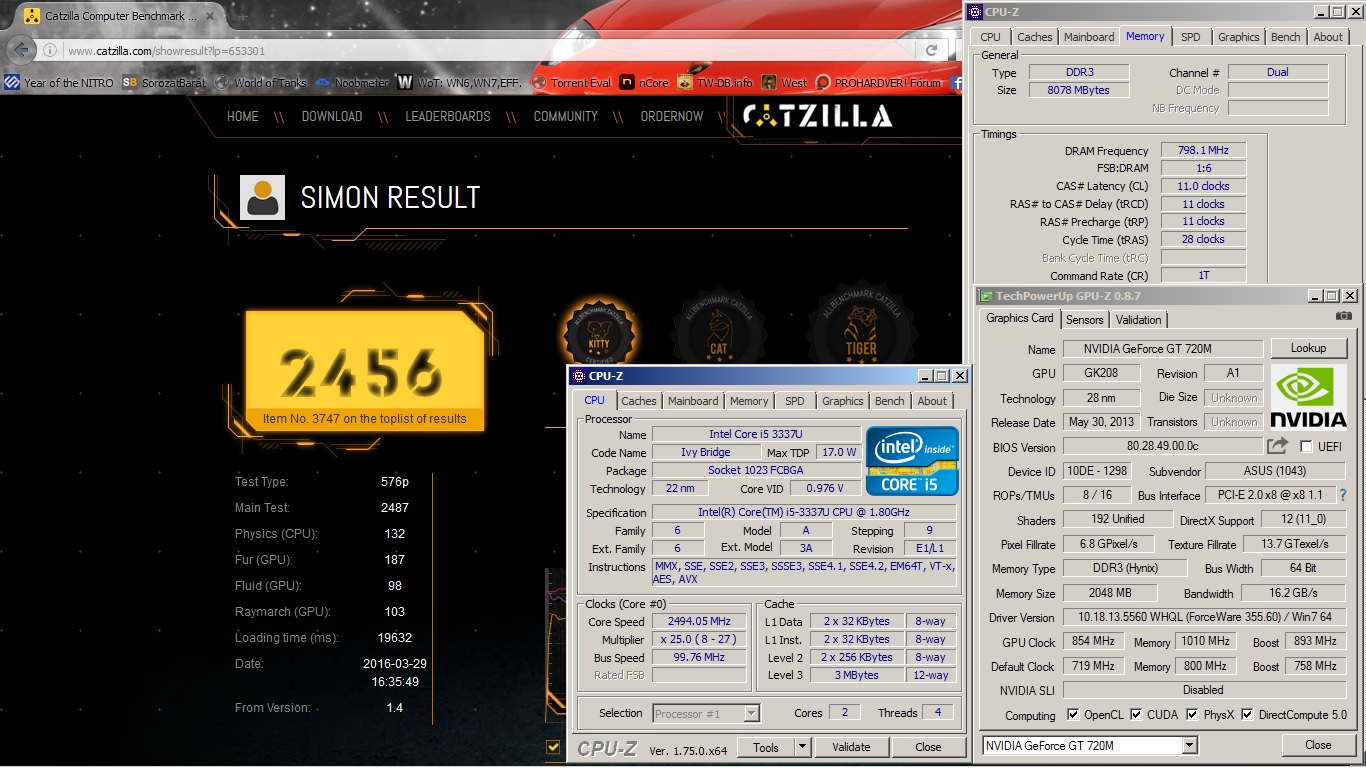Click the Lookup button in GPU-Z
Screen dimensions: 1366x768
click(1308, 348)
